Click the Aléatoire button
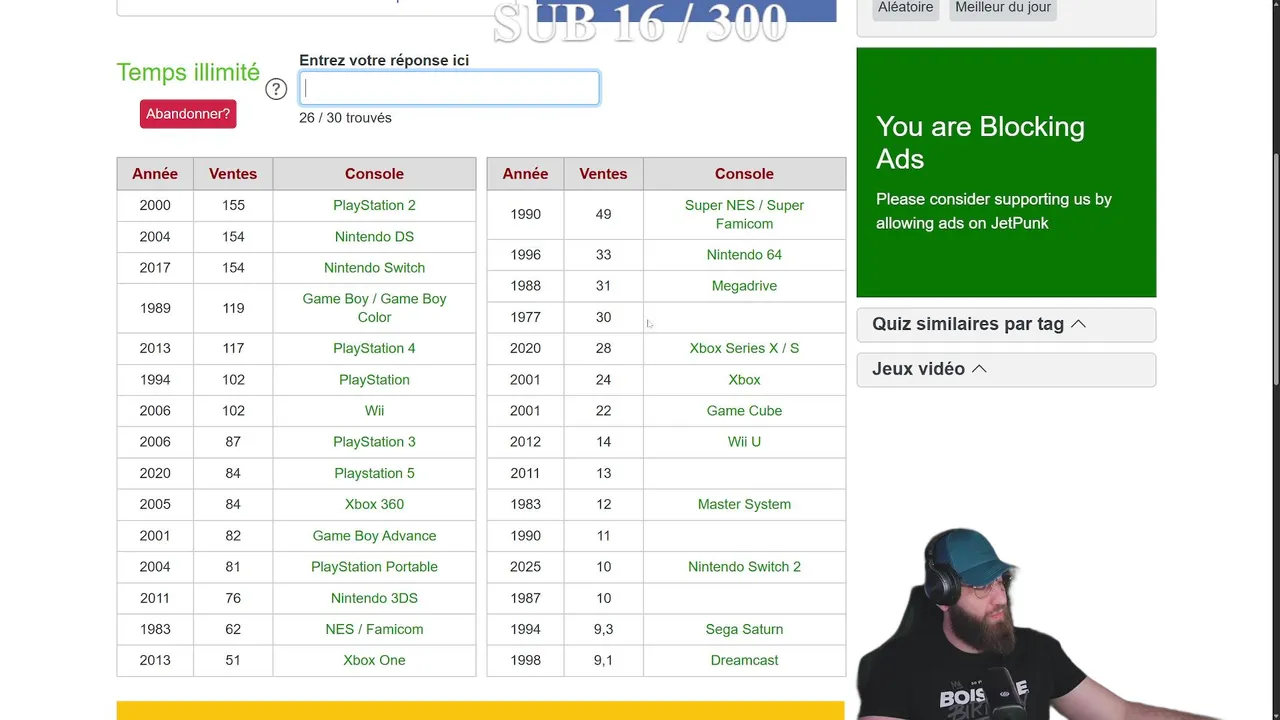Screen dimensions: 1280x720 point(905,8)
